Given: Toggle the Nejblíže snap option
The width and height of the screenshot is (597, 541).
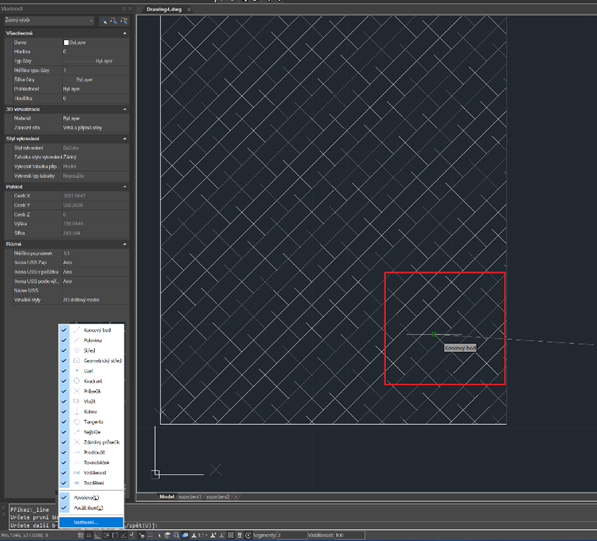Looking at the screenshot, I should coord(91,432).
